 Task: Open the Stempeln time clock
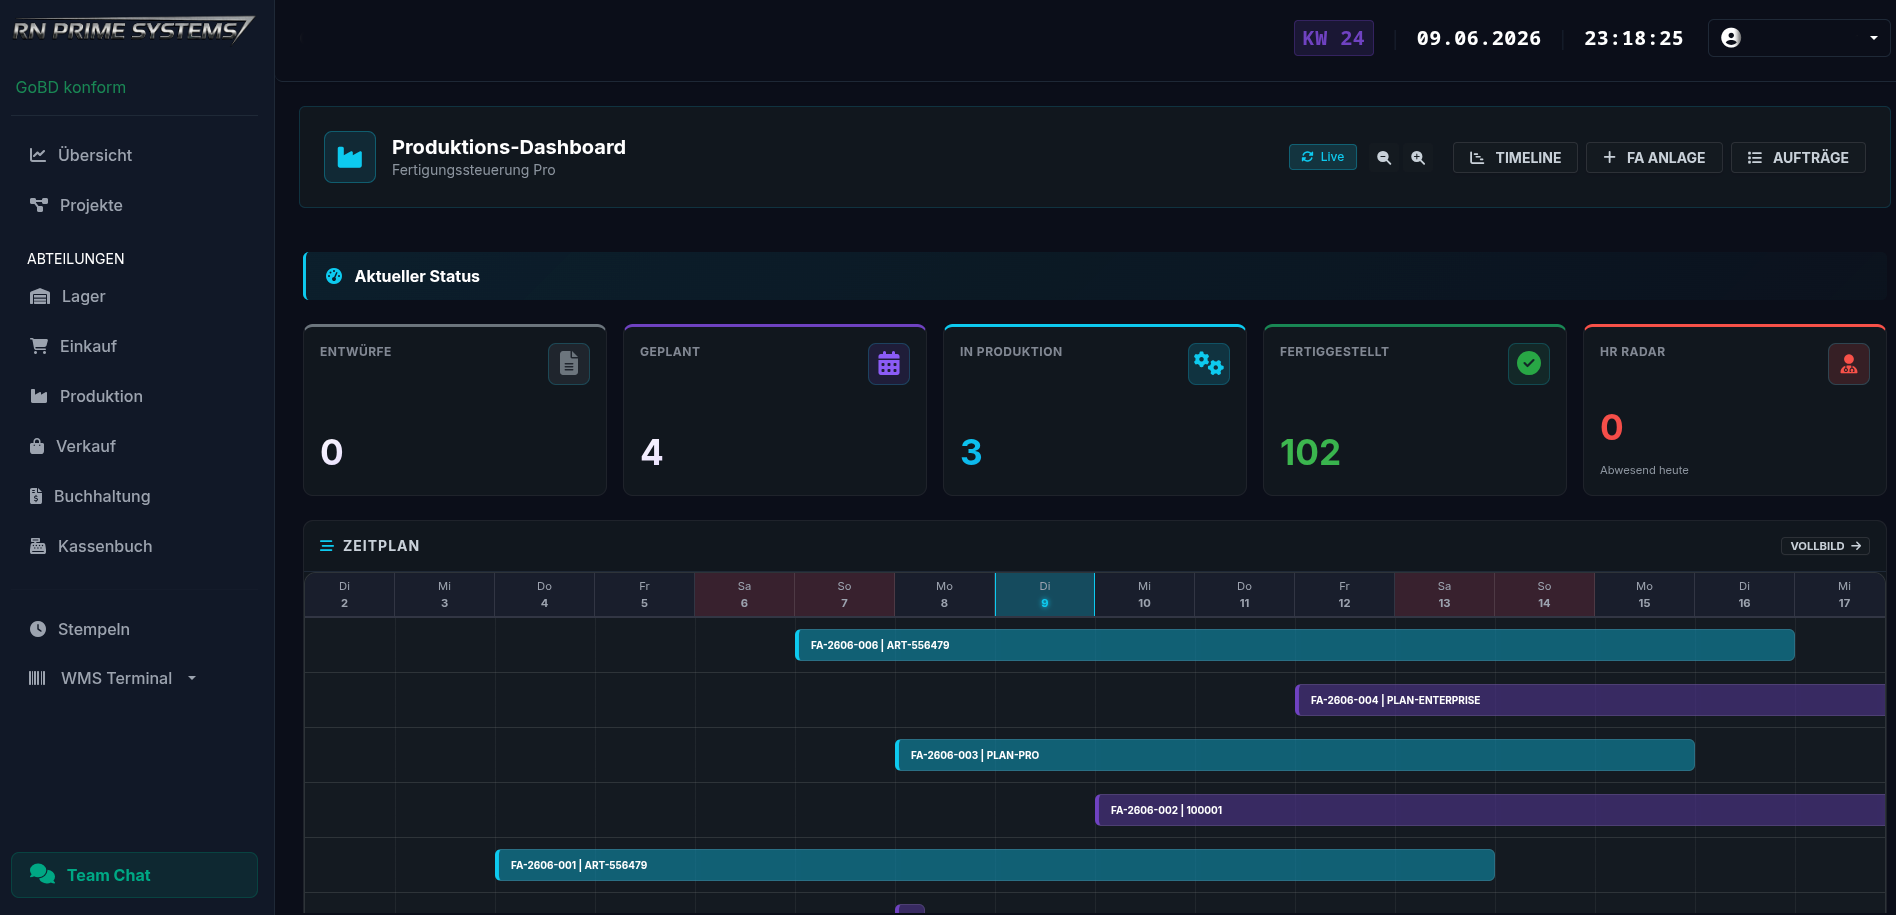click(134, 629)
